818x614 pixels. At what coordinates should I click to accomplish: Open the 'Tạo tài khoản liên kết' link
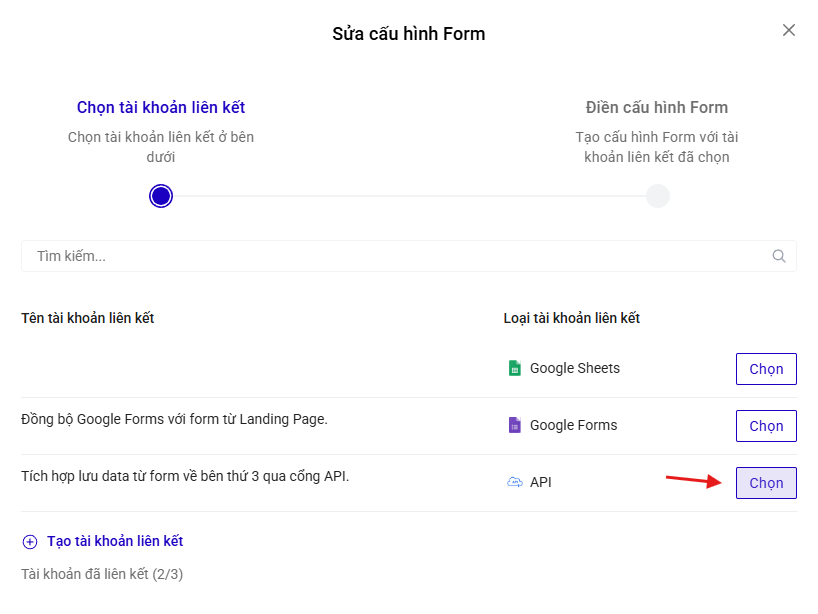click(115, 541)
